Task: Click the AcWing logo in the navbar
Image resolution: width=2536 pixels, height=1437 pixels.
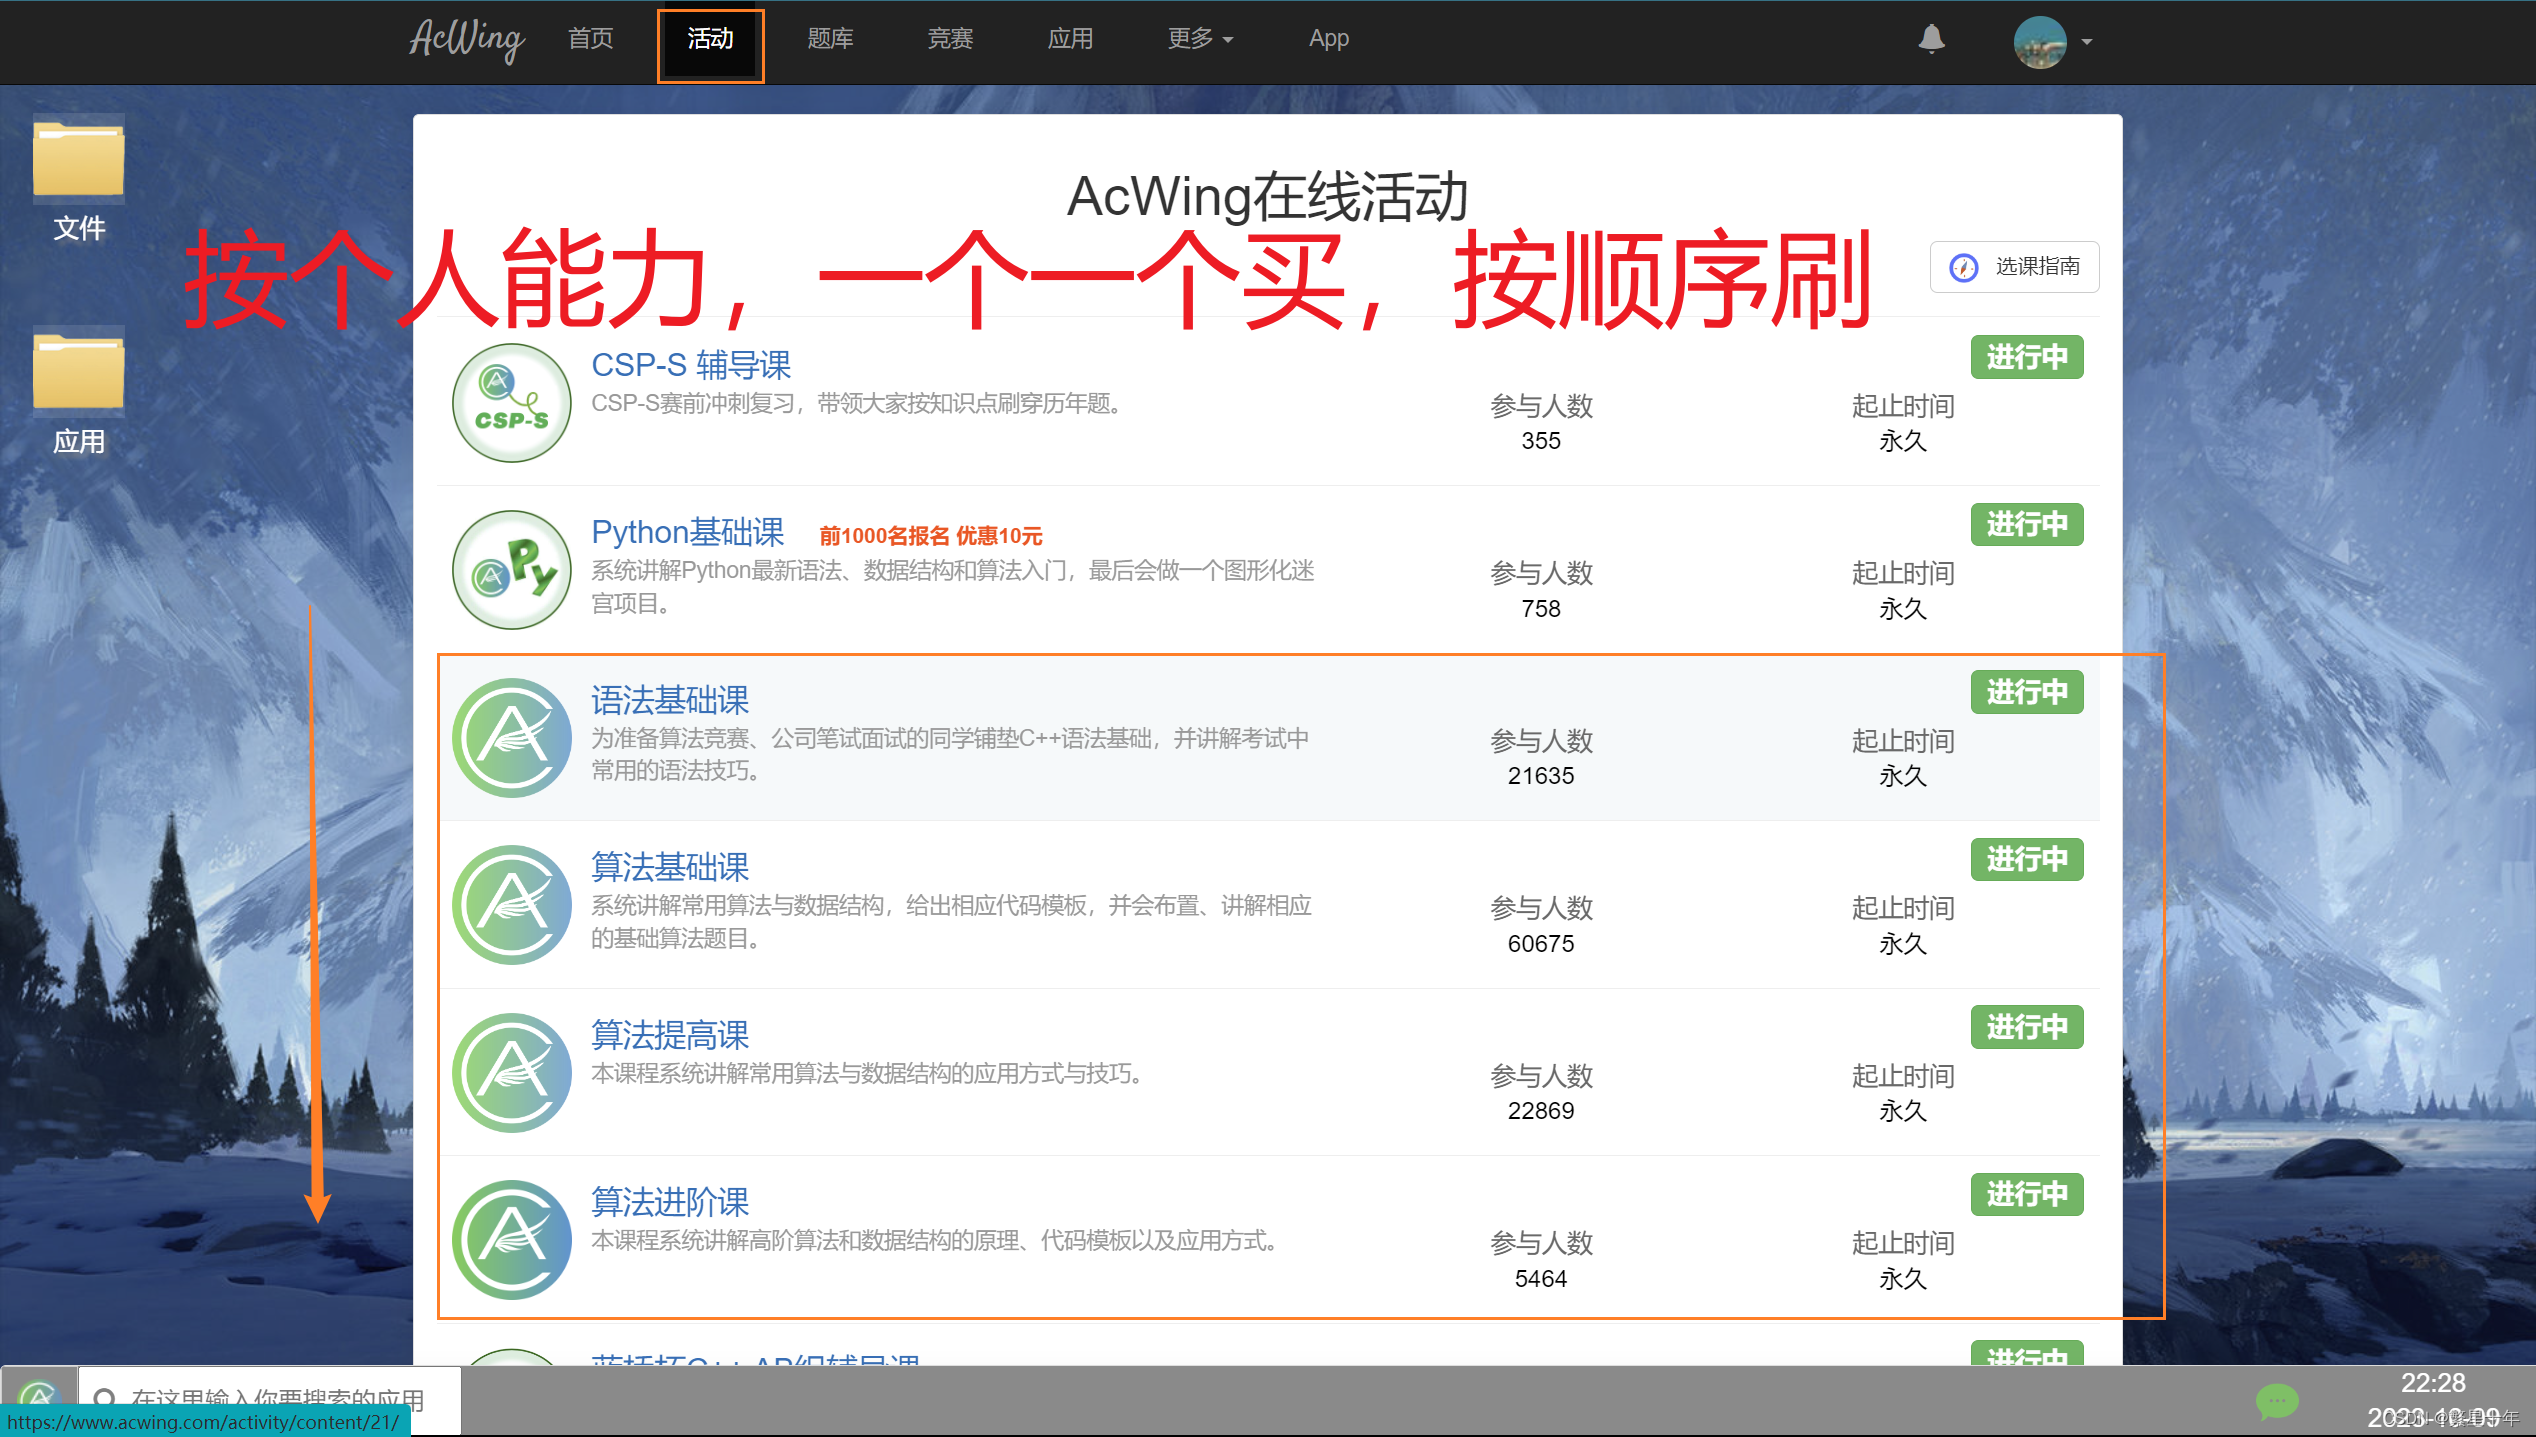Action: tap(466, 40)
